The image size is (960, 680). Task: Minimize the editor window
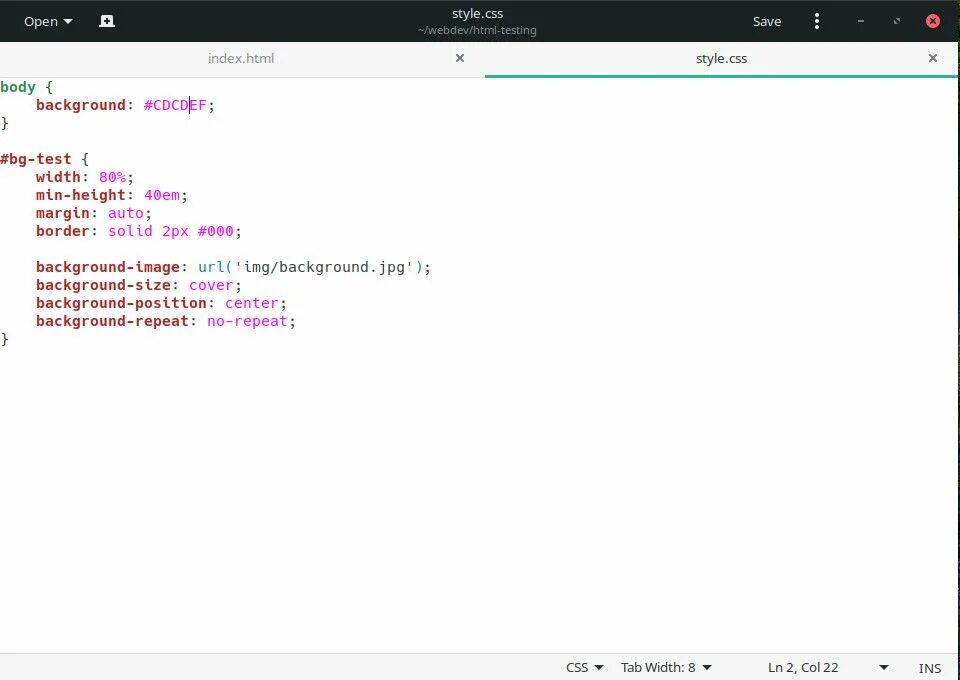point(861,21)
